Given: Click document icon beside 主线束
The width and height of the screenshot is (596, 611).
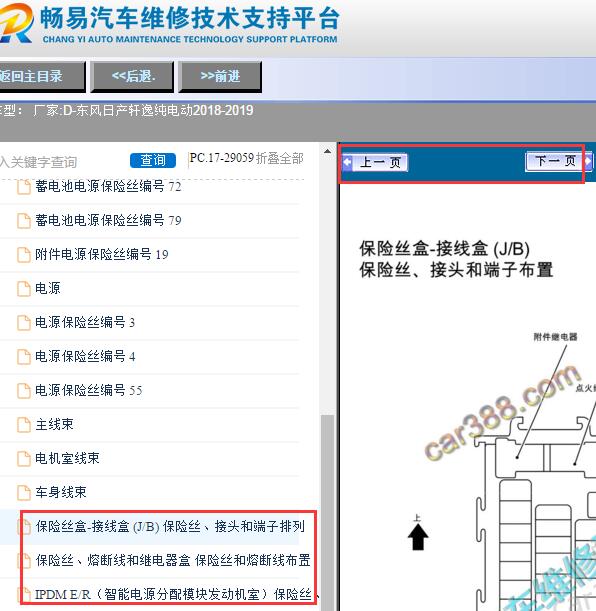Looking at the screenshot, I should click(24, 425).
